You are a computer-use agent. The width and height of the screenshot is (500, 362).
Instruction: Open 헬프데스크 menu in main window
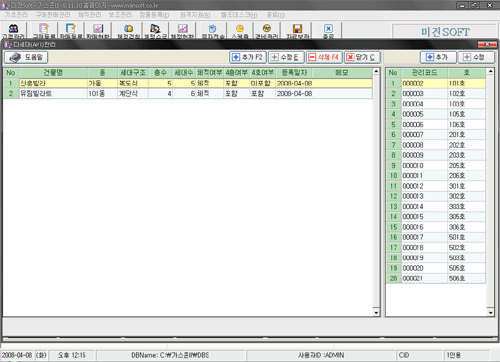click(x=239, y=15)
